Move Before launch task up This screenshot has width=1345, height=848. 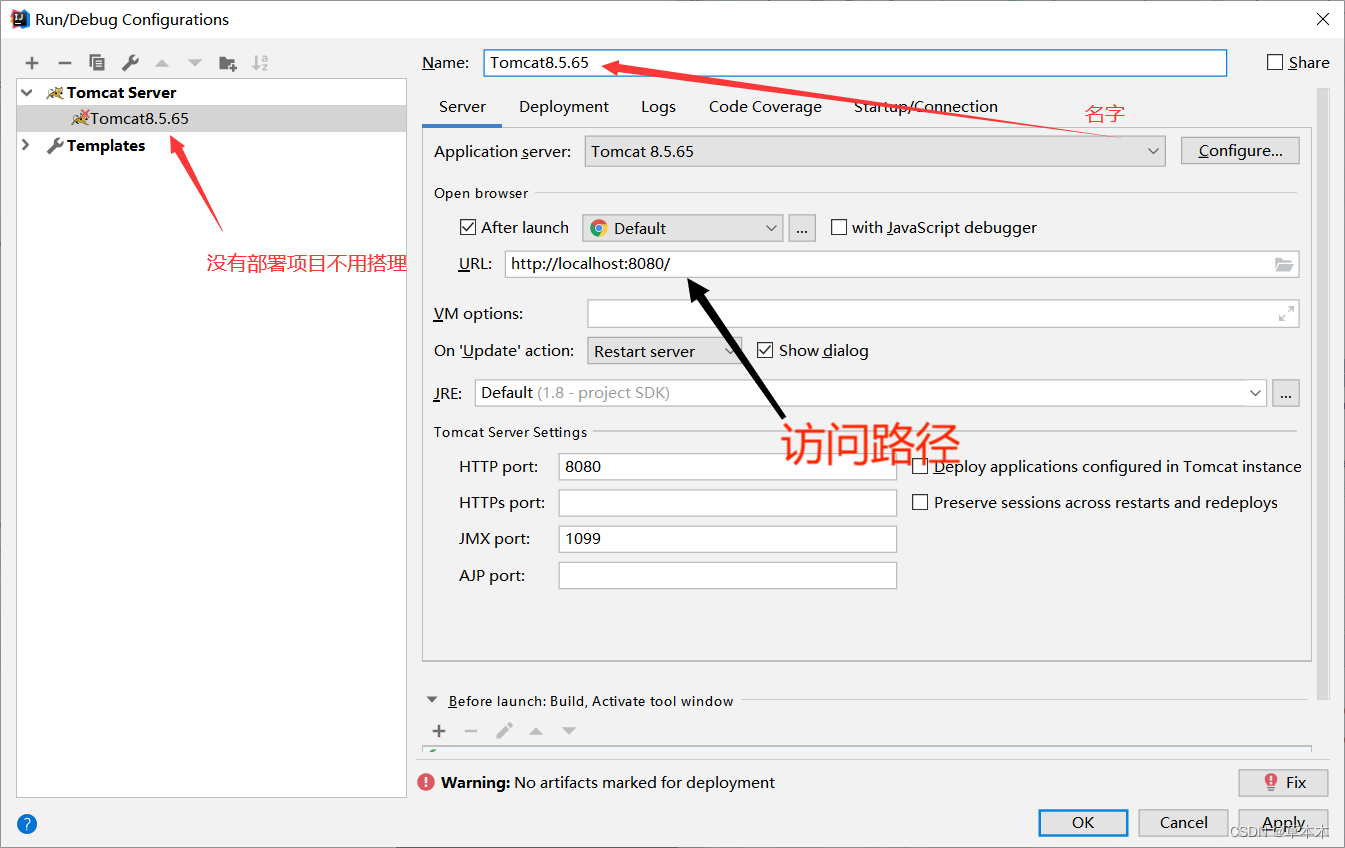(536, 731)
